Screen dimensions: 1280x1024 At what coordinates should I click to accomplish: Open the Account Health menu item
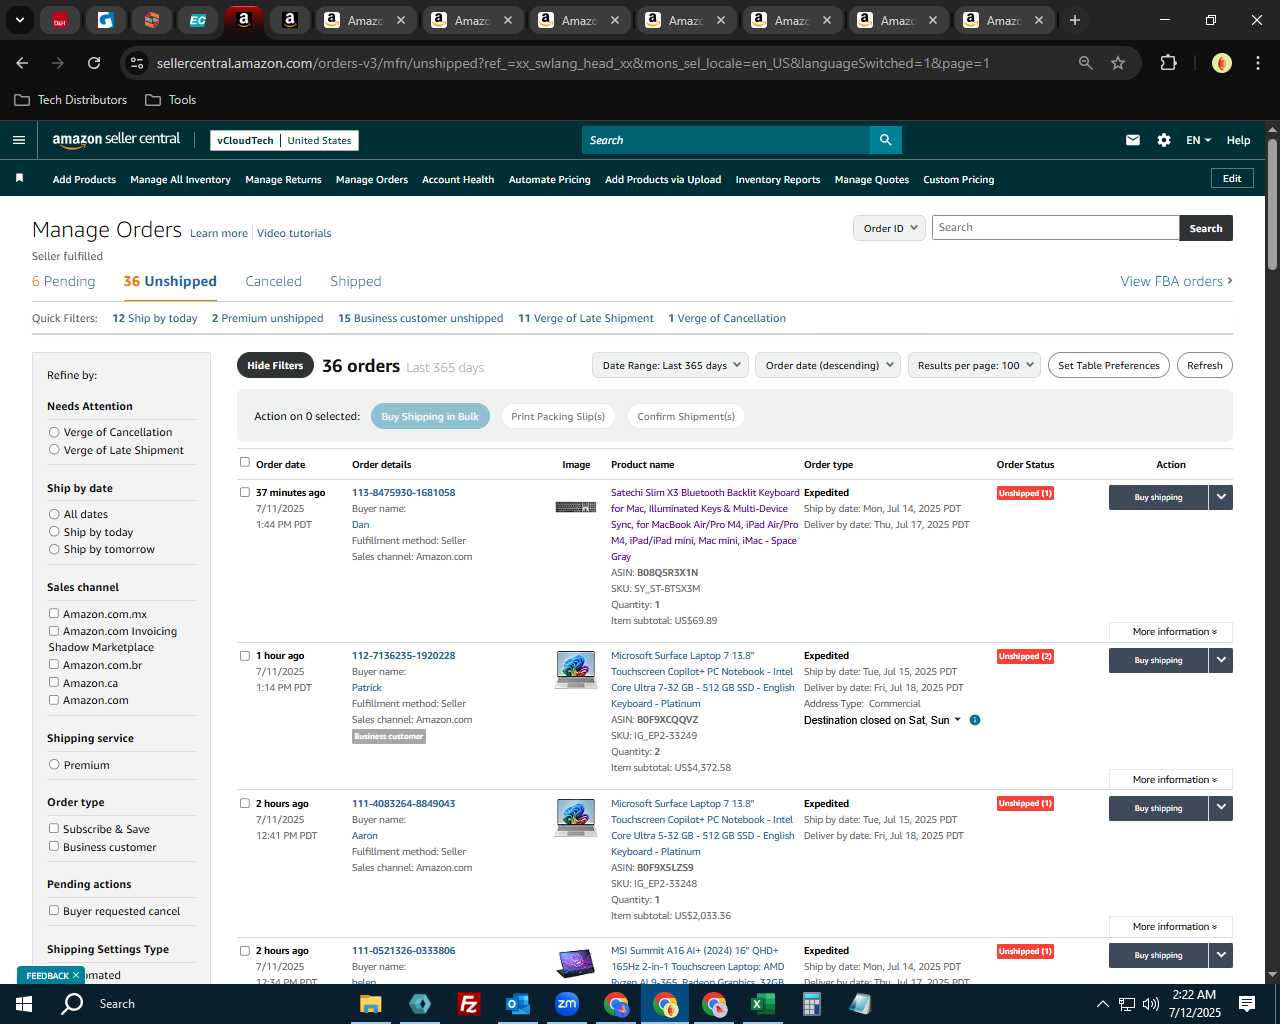point(458,179)
